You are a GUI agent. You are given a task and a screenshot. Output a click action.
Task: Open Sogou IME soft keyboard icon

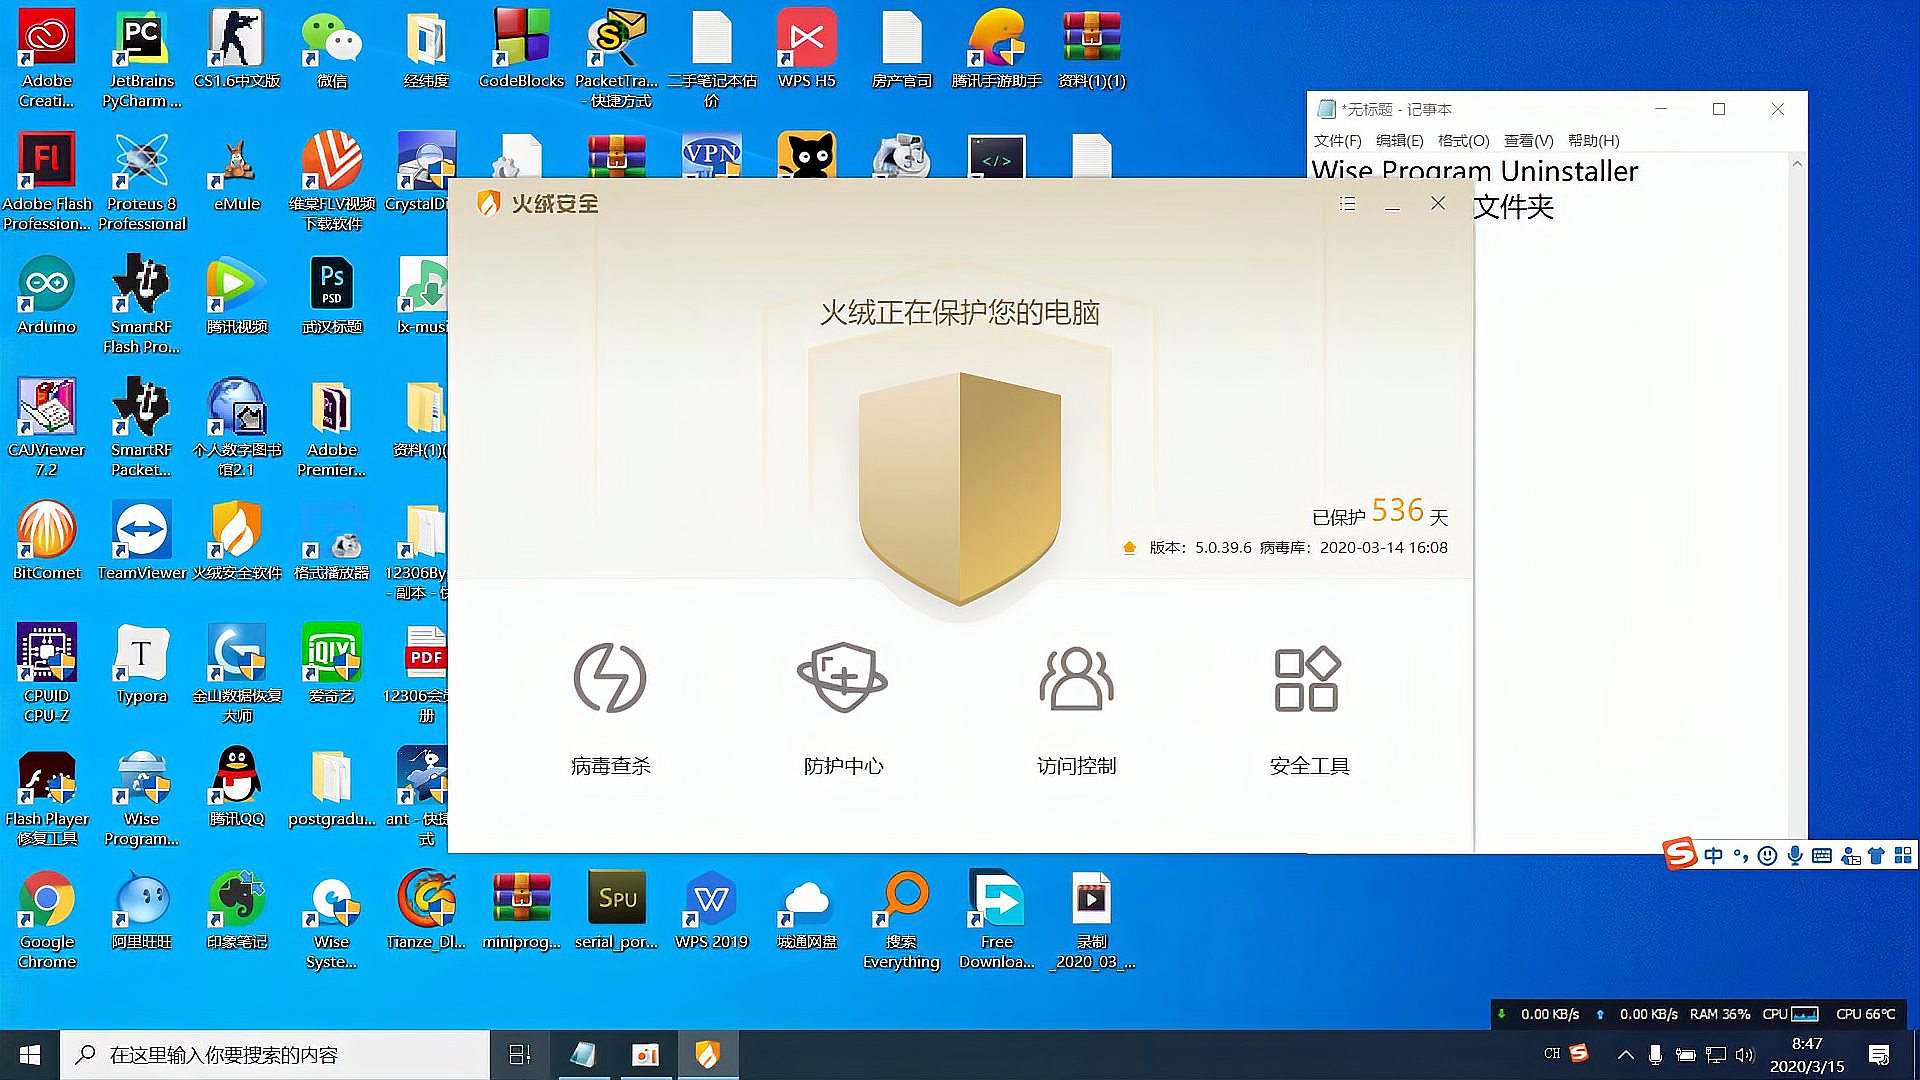(1822, 856)
